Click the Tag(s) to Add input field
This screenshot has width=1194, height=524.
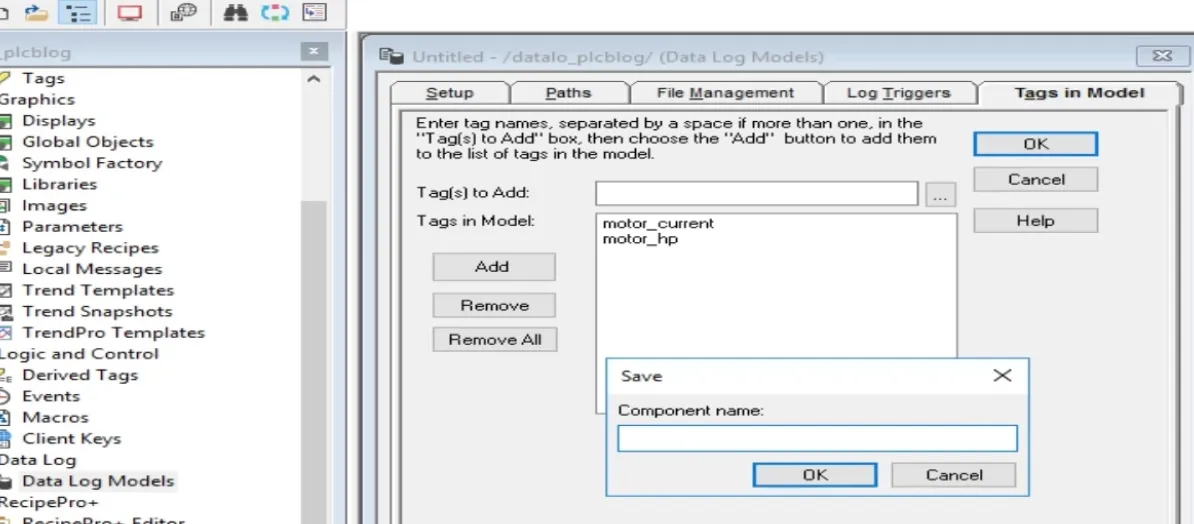click(x=756, y=193)
